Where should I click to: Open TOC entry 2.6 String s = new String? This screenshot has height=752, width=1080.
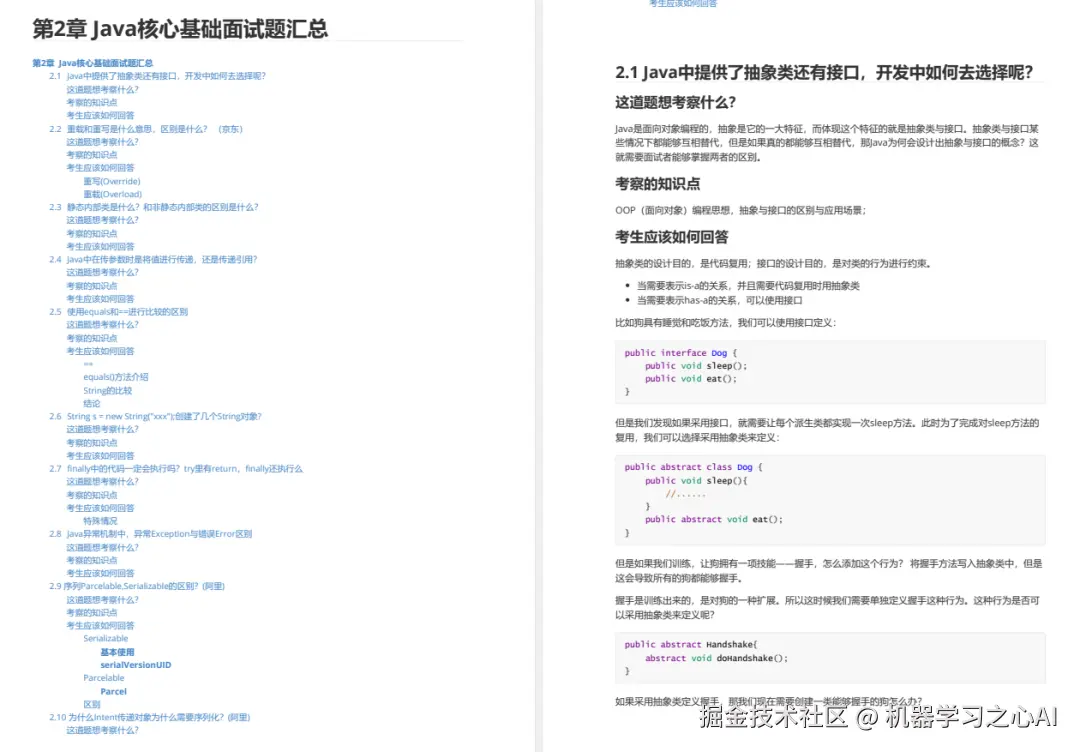point(155,416)
